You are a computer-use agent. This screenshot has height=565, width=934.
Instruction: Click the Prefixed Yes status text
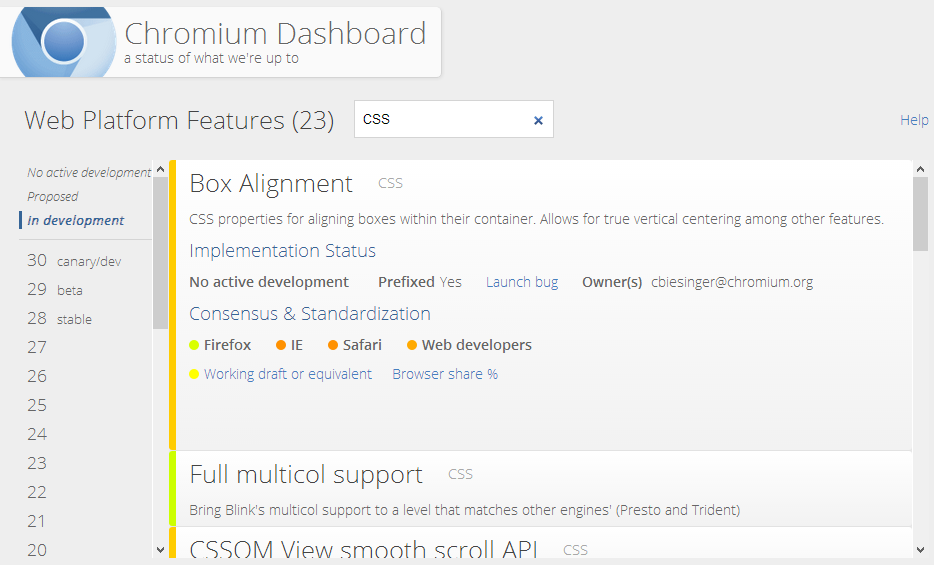[420, 282]
